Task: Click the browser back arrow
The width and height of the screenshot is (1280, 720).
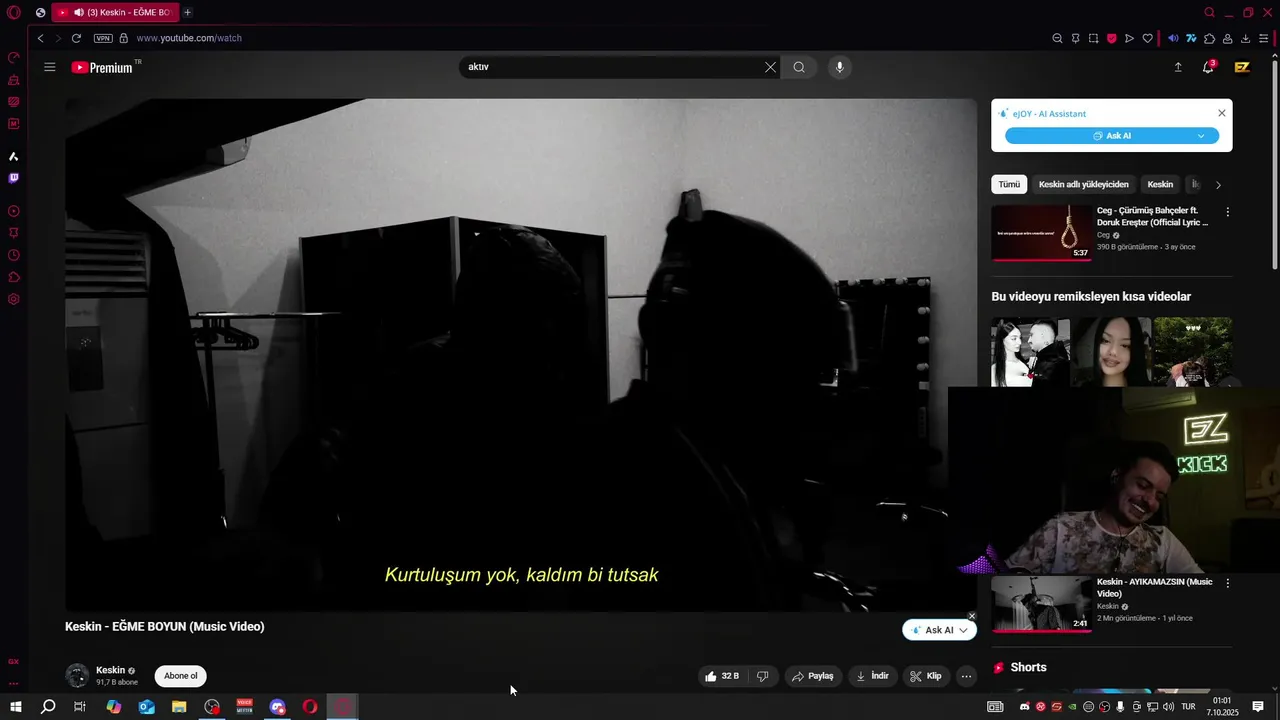Action: point(40,38)
